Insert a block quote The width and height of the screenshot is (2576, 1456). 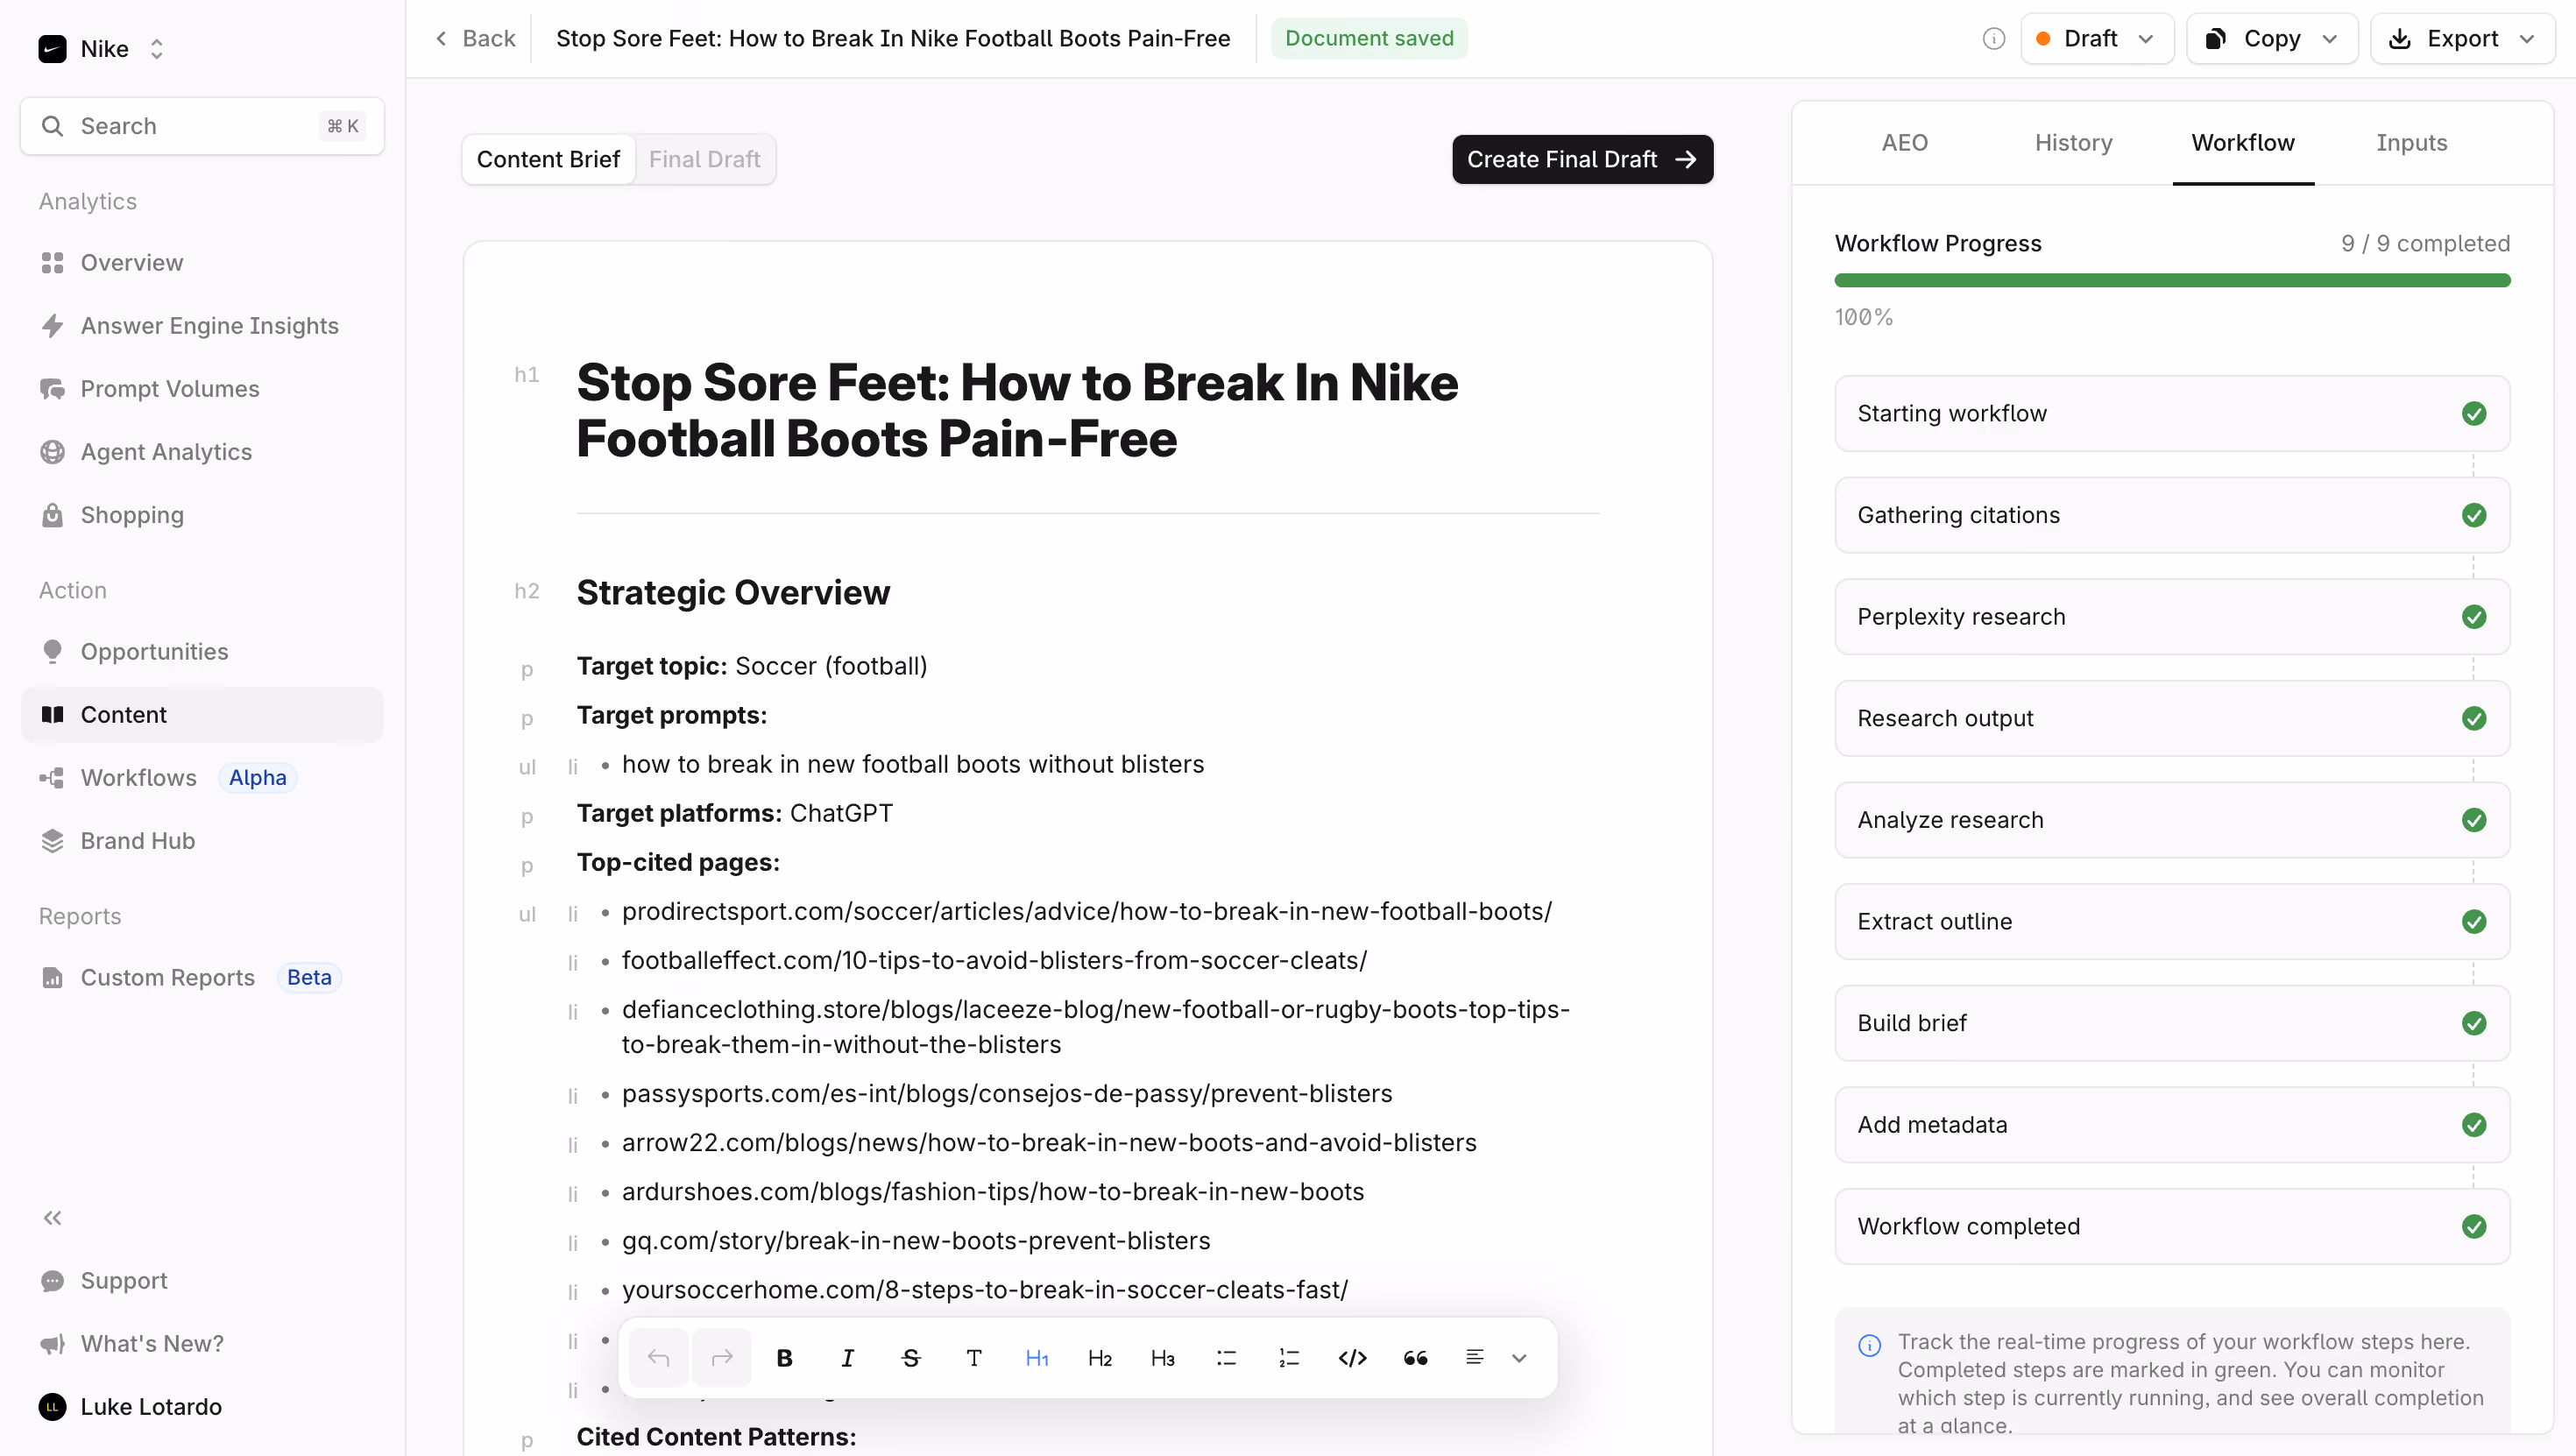(x=1415, y=1357)
